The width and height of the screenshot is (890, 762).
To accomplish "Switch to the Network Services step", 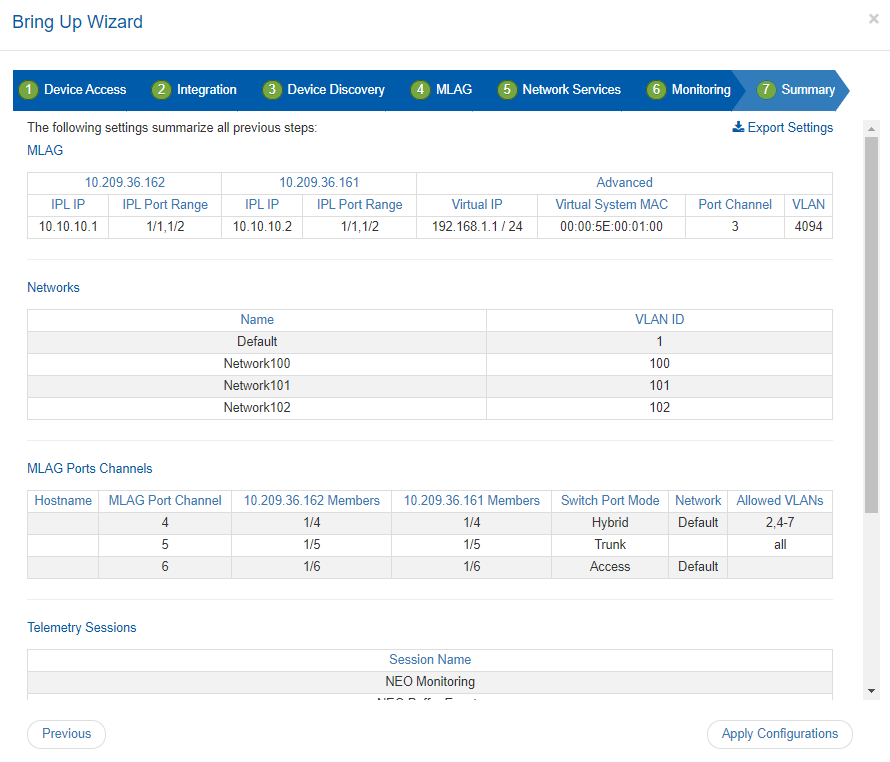I will (571, 90).
